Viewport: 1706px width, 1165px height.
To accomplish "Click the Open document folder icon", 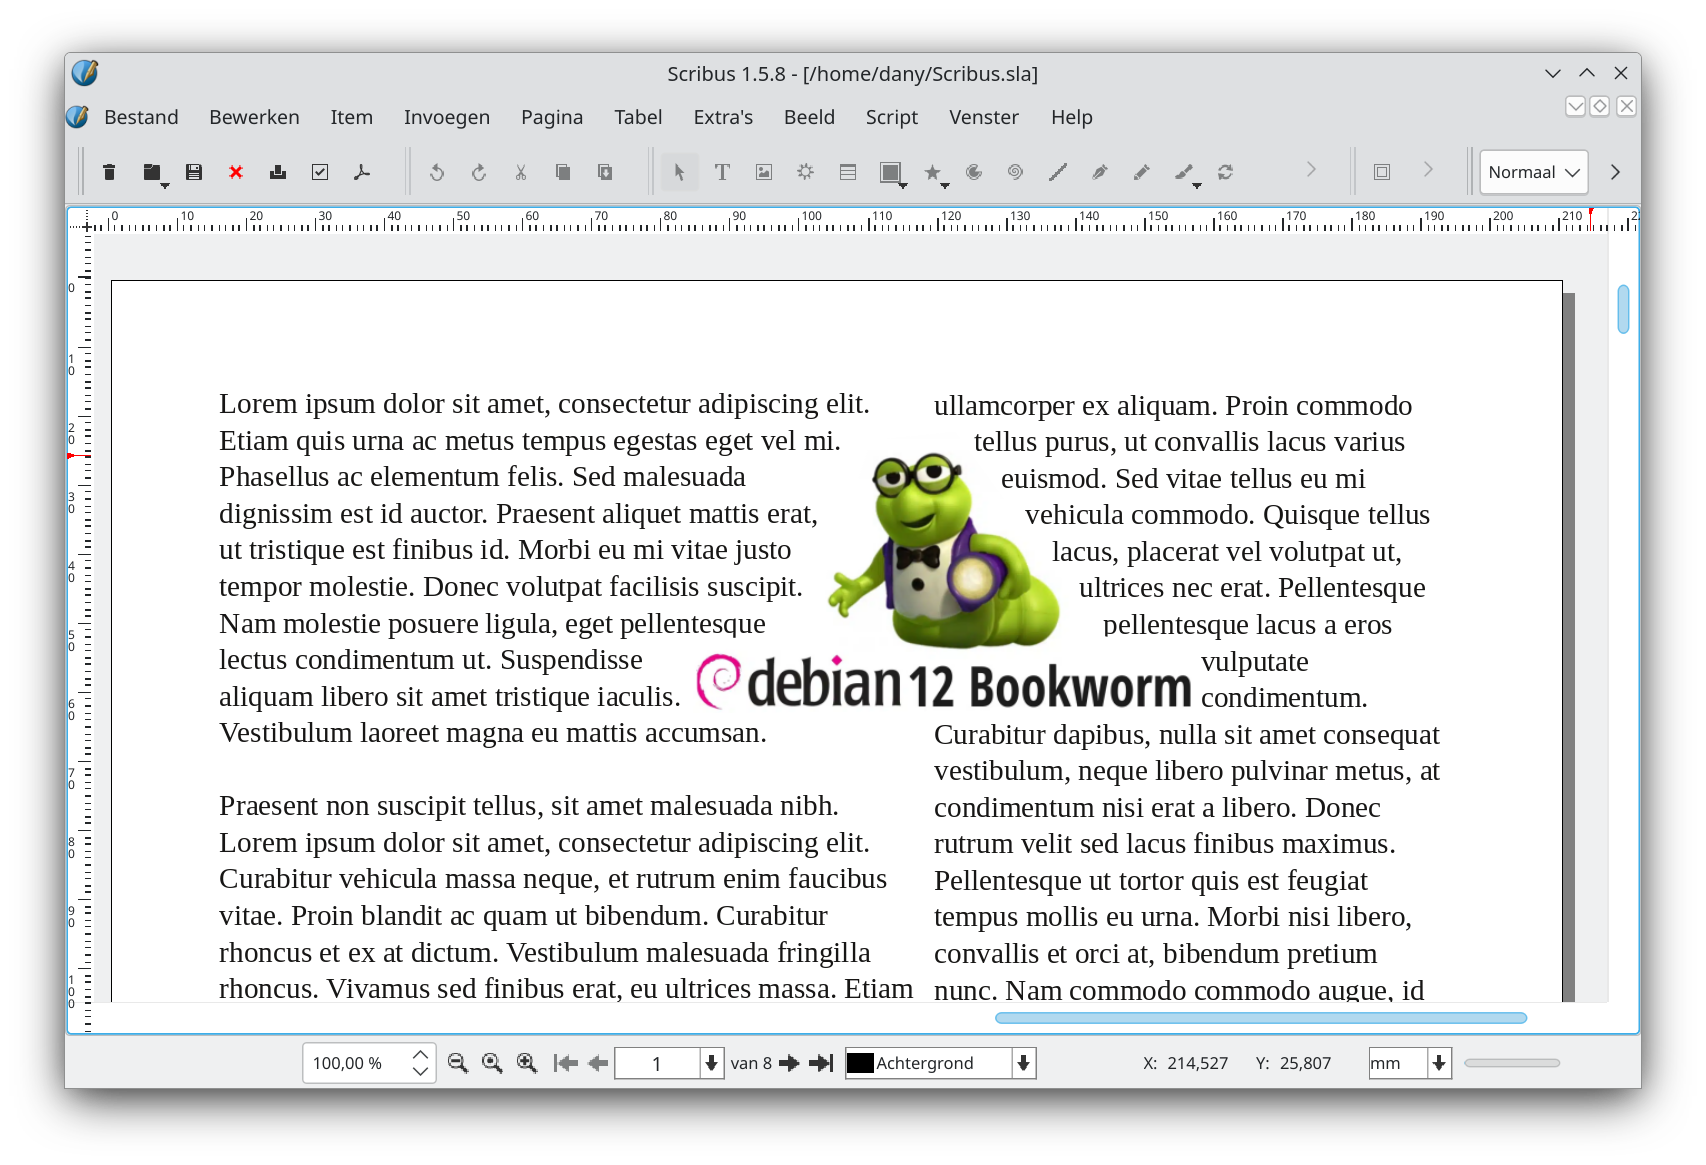I will (152, 172).
